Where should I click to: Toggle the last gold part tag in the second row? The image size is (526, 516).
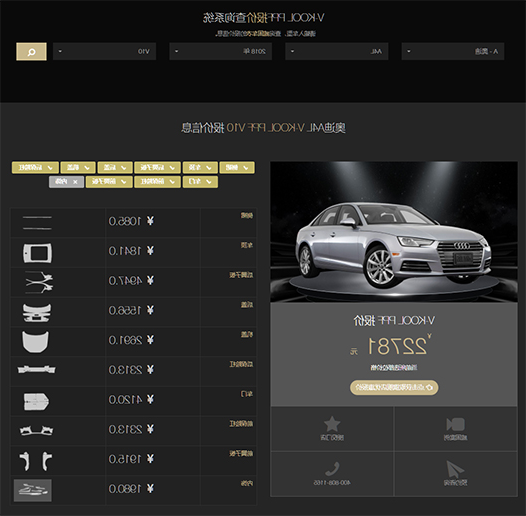point(200,182)
